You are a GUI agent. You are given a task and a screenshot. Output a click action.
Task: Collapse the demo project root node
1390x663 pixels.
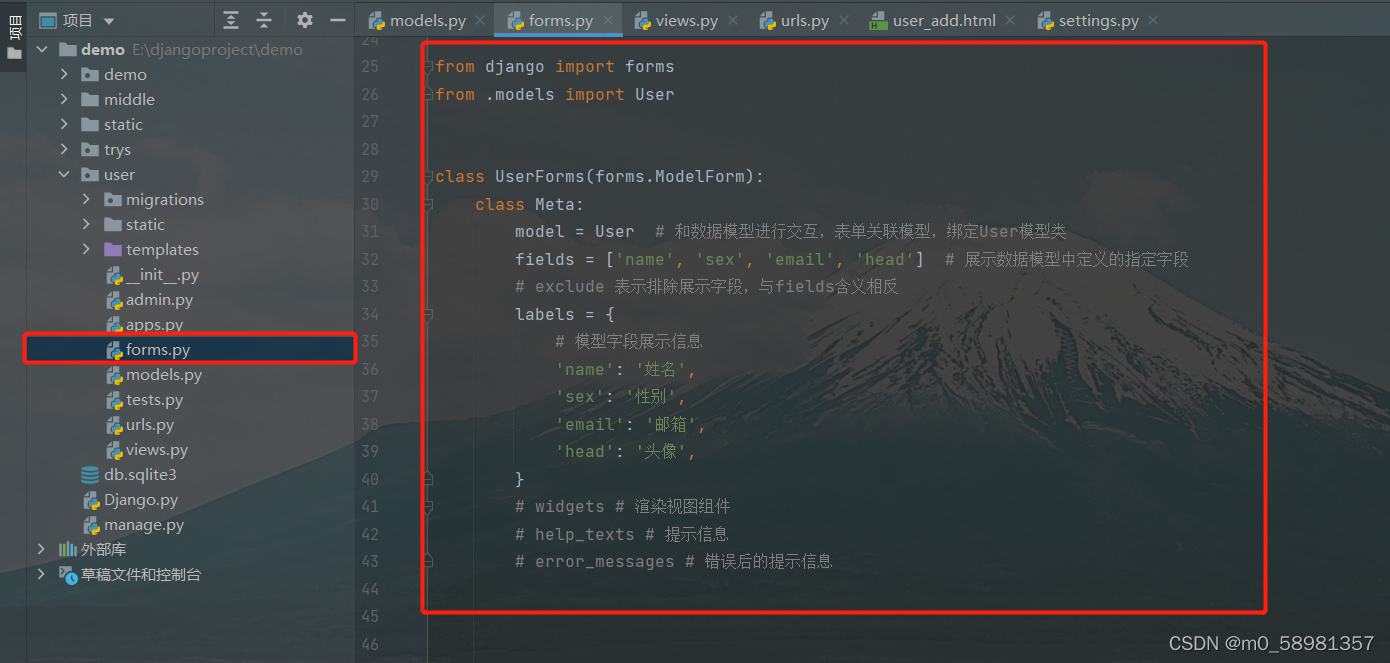click(x=42, y=49)
